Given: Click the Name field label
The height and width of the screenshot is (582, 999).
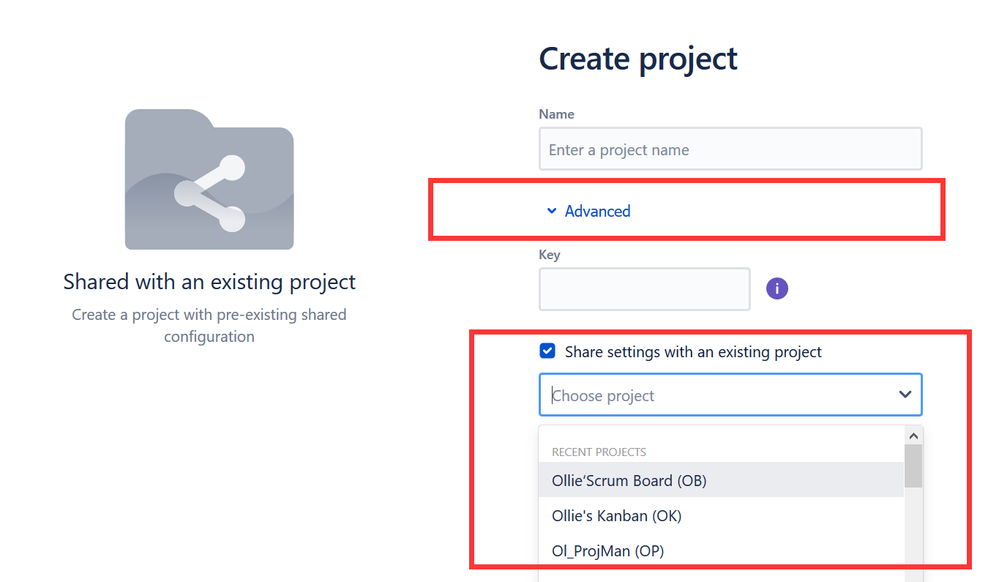Looking at the screenshot, I should coord(556,114).
